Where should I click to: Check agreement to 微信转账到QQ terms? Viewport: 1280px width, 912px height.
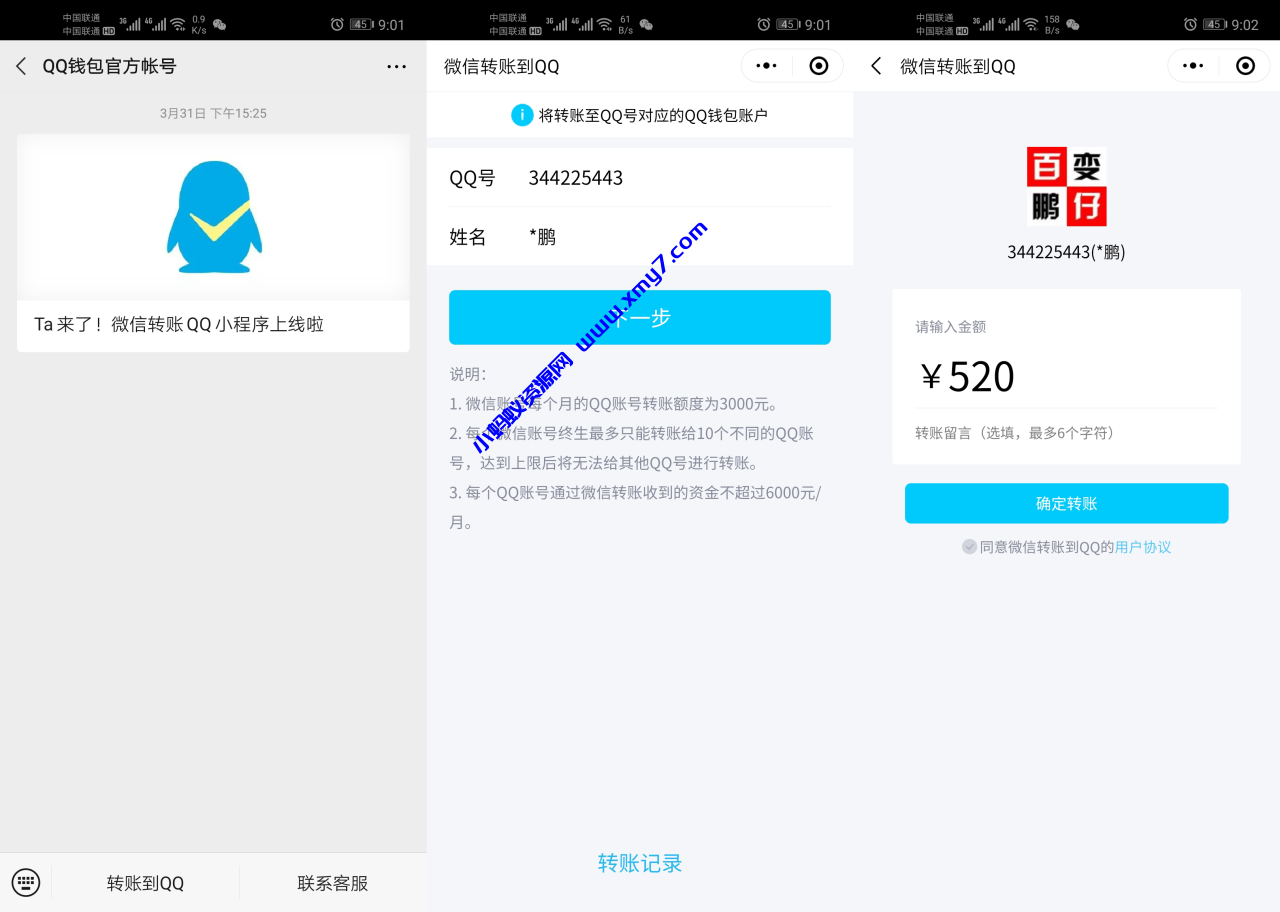[969, 546]
